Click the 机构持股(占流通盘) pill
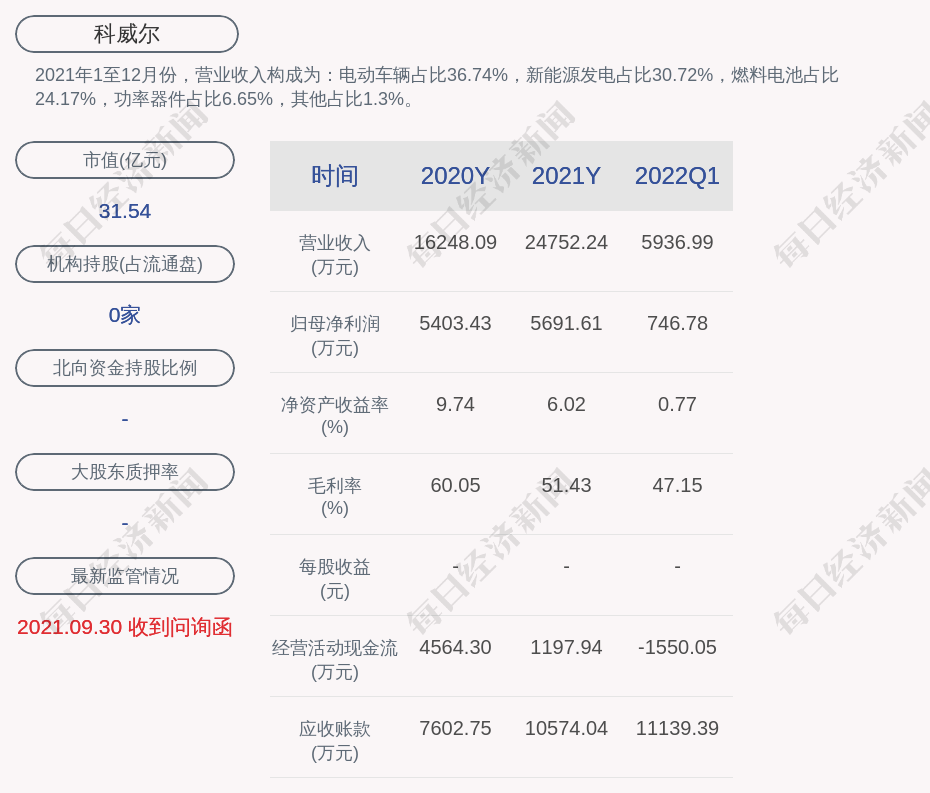 point(125,264)
